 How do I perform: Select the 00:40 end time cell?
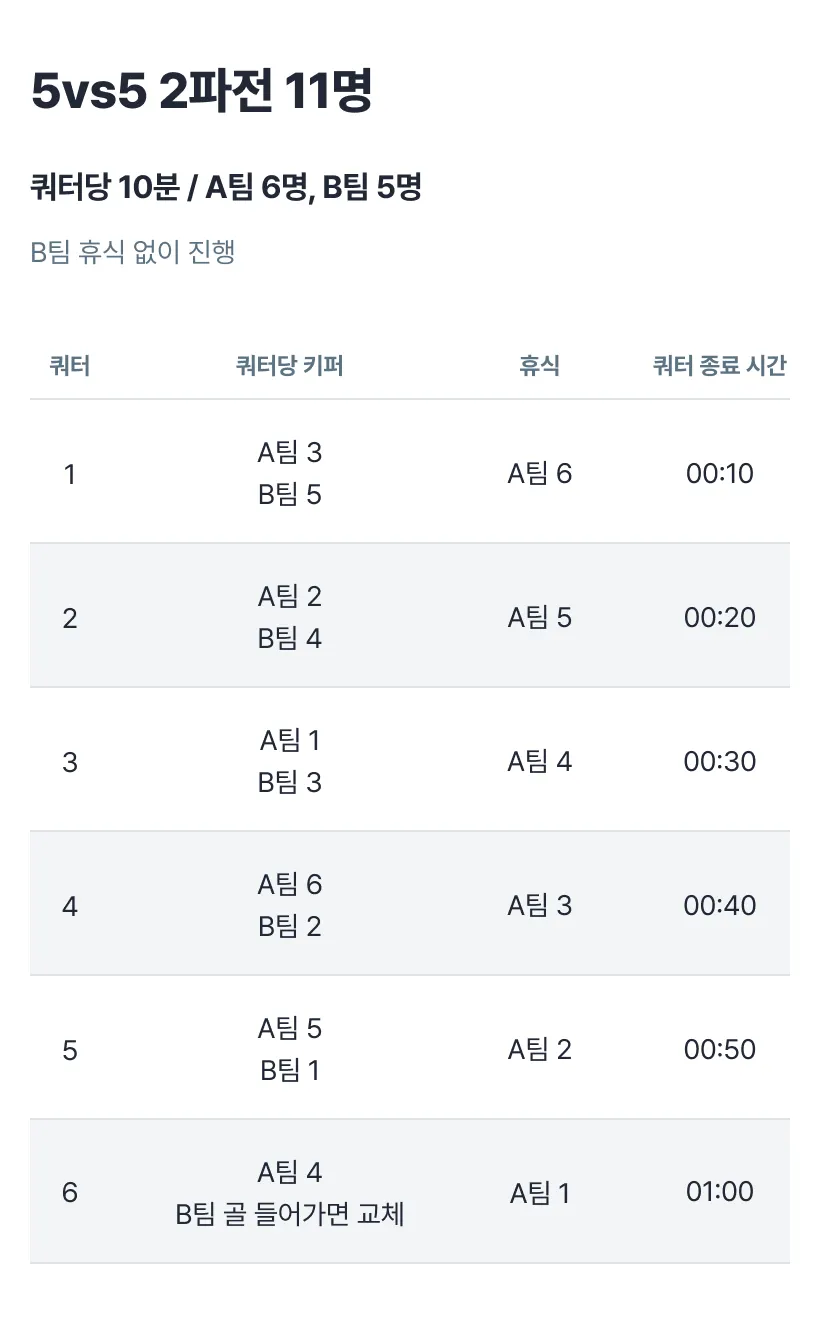(720, 905)
